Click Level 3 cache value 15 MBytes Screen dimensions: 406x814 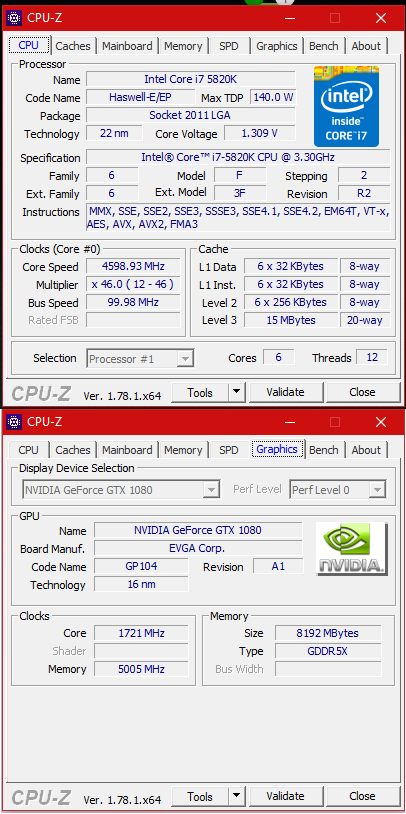tap(291, 320)
